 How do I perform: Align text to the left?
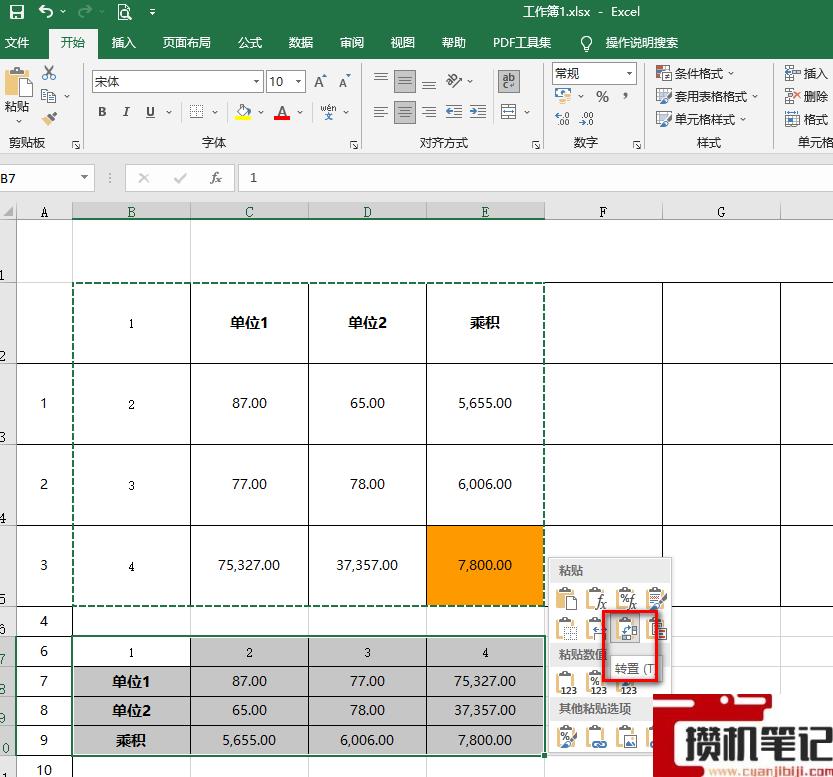(x=380, y=112)
